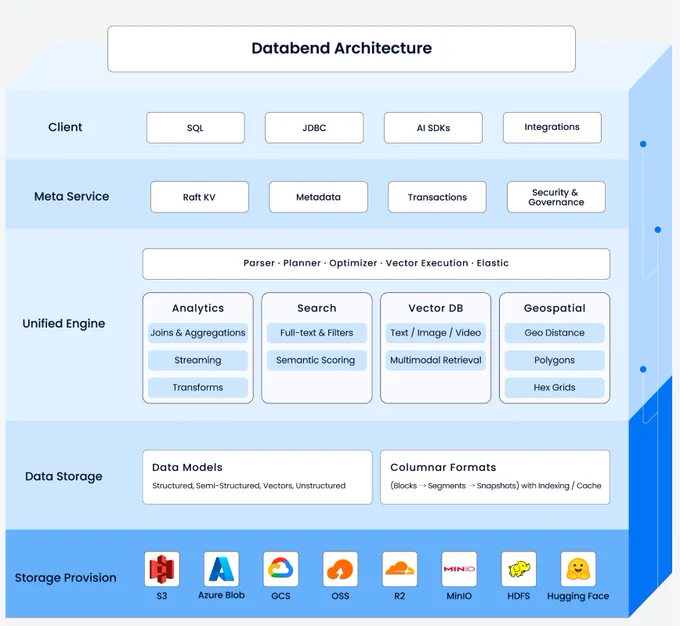Click the Geospatial heading

(x=554, y=308)
